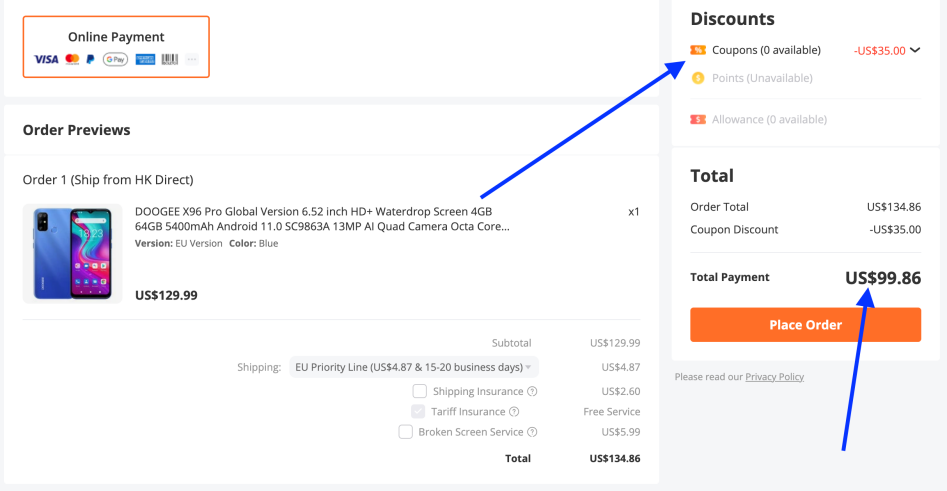Screen dimensions: 947x491
Task: Click the Total Payment US$99.86 amount
Action: pos(883,278)
